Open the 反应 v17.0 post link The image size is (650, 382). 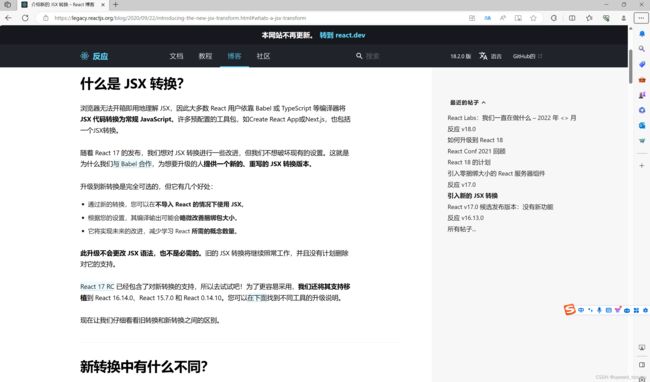pyautogui.click(x=461, y=185)
